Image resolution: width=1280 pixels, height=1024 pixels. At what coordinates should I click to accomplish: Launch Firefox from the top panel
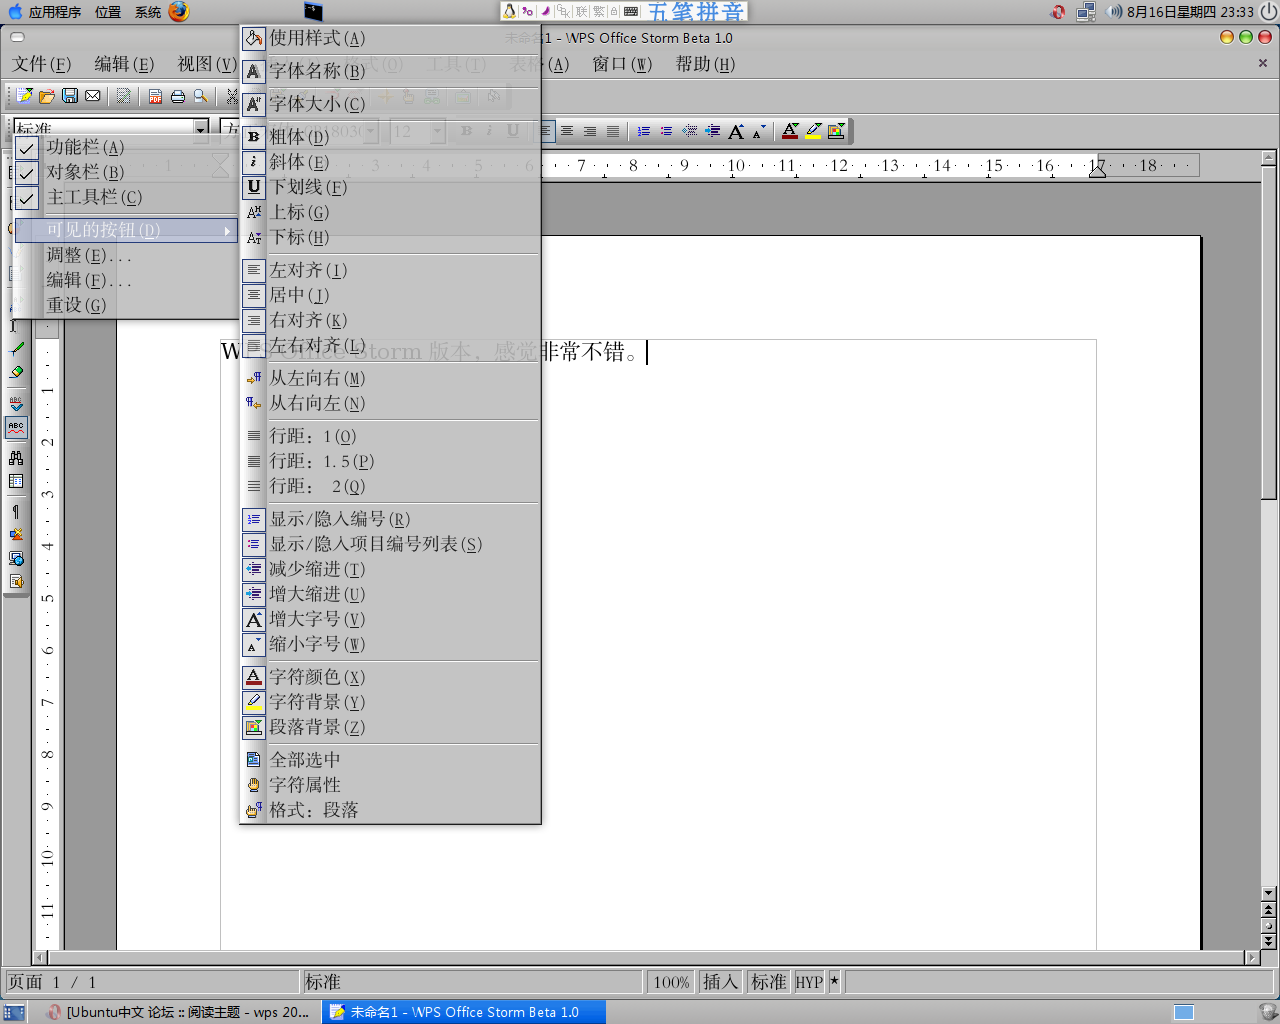click(x=179, y=11)
